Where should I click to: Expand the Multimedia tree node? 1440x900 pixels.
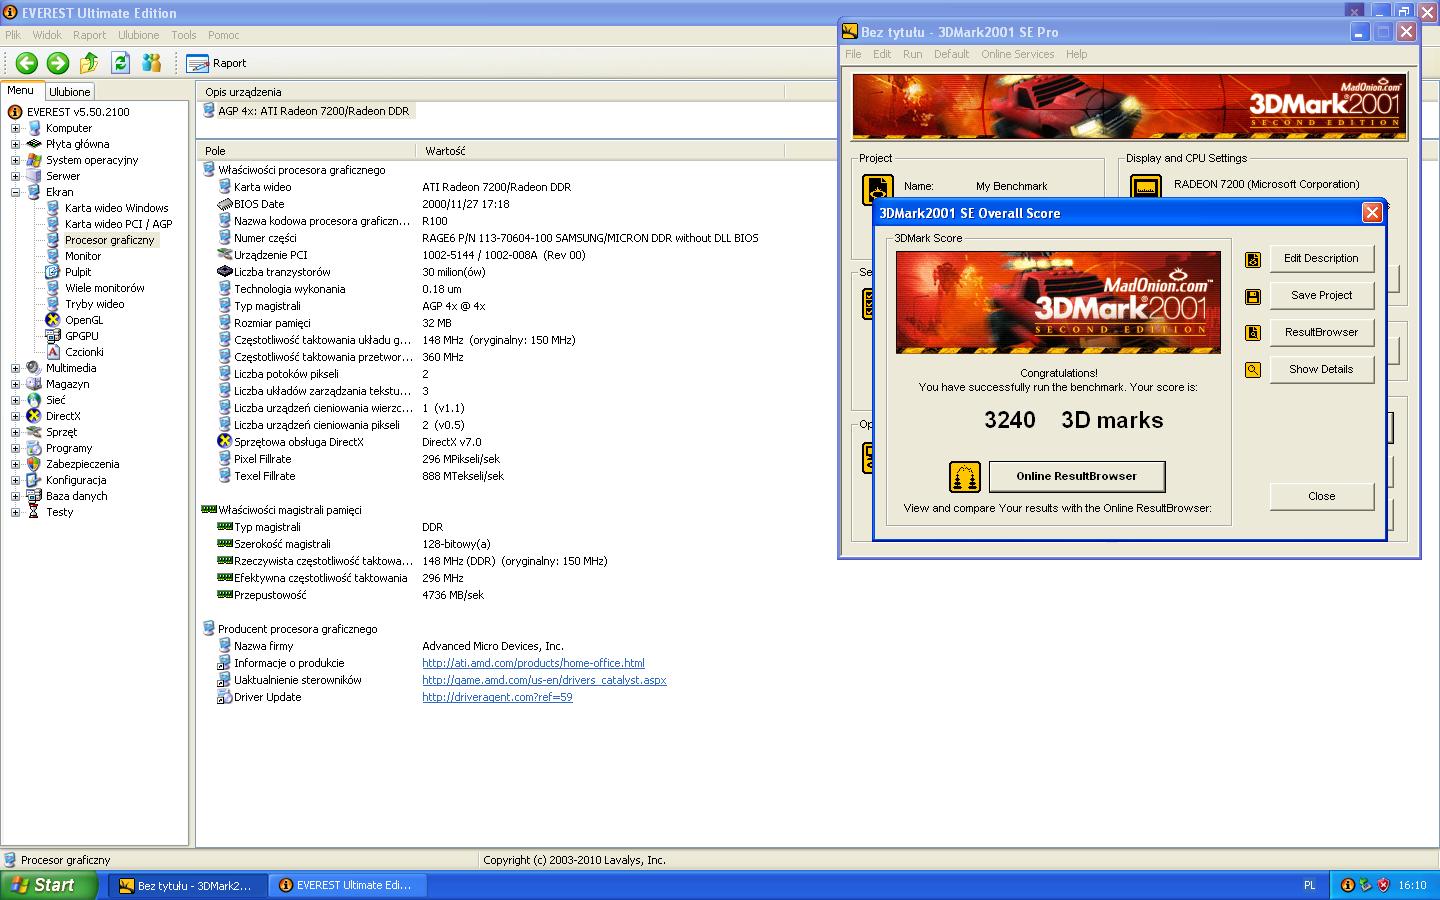(15, 368)
